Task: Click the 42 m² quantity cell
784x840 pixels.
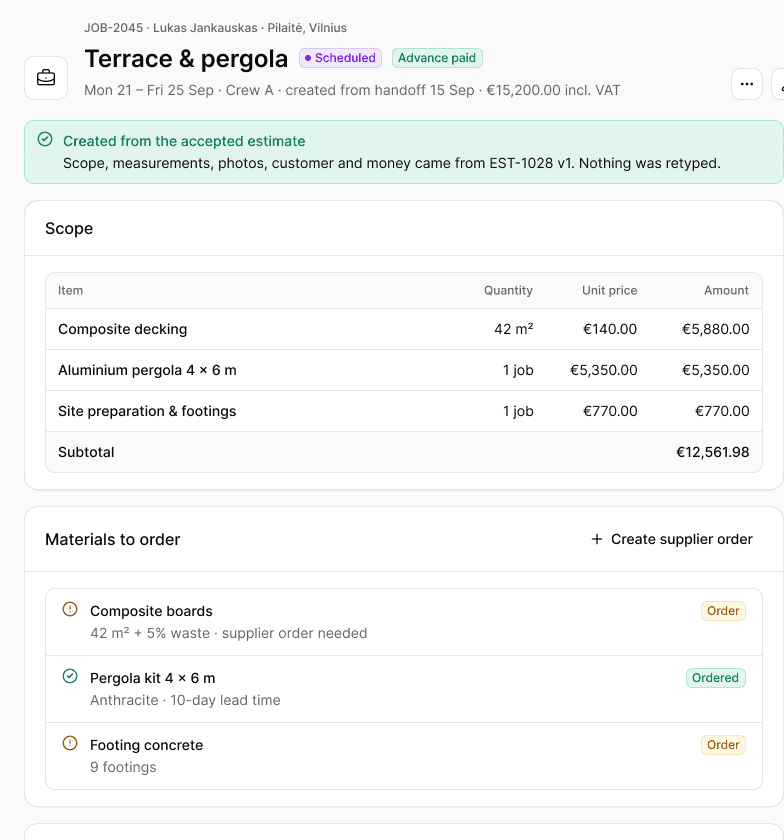Action: pyautogui.click(x=513, y=329)
